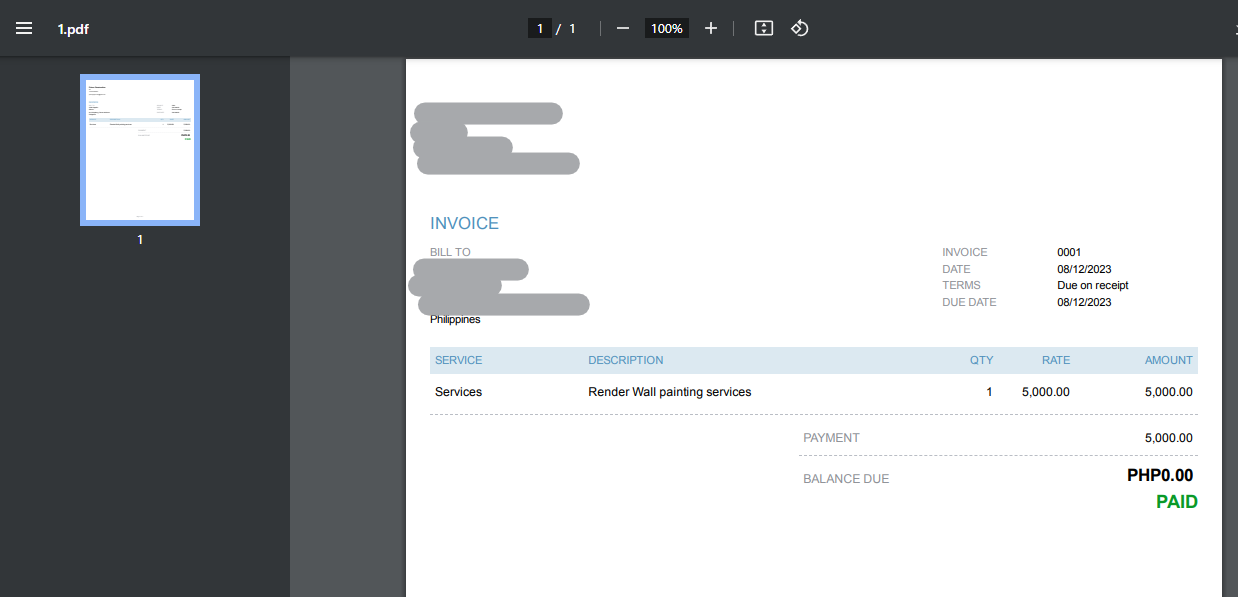Click the current page number field

[x=540, y=28]
